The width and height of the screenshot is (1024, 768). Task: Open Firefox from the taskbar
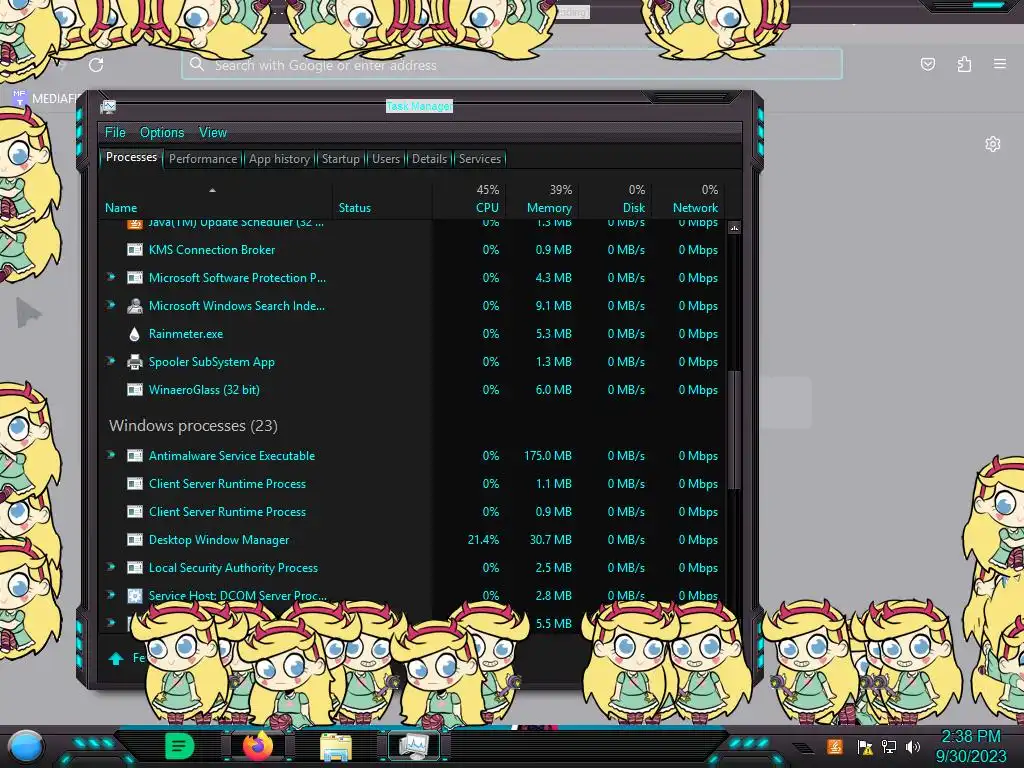pyautogui.click(x=258, y=746)
